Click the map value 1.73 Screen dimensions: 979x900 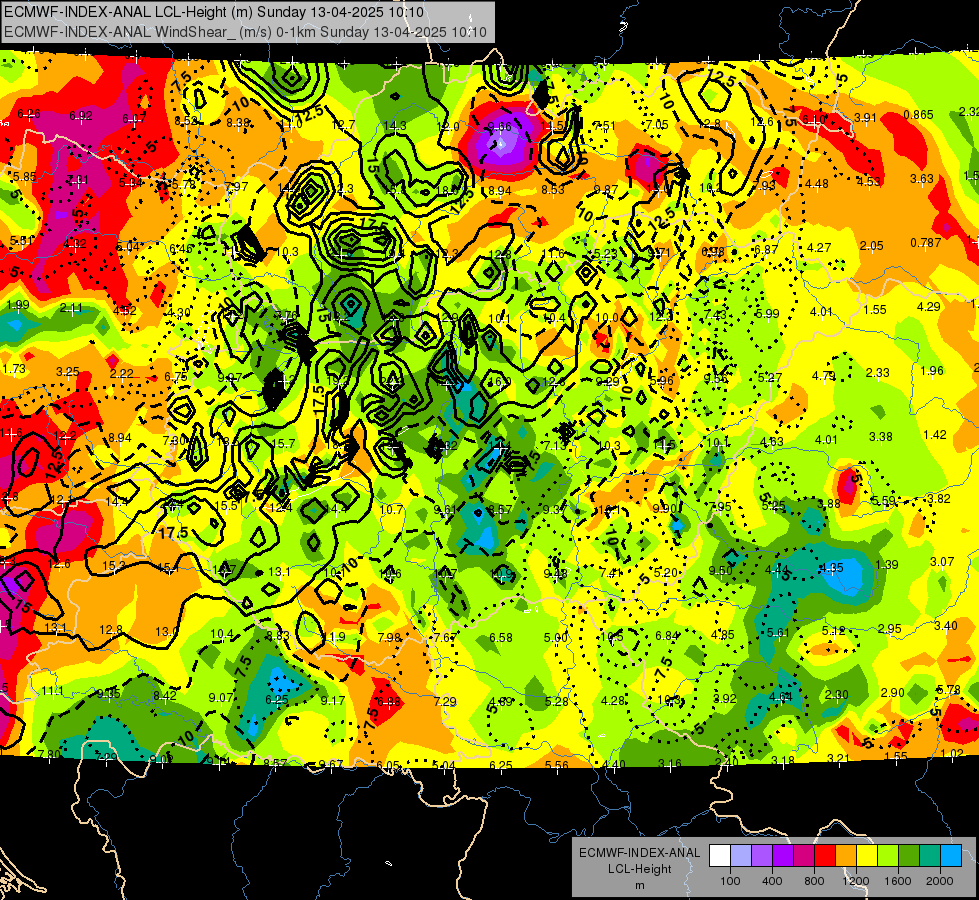click(x=14, y=368)
